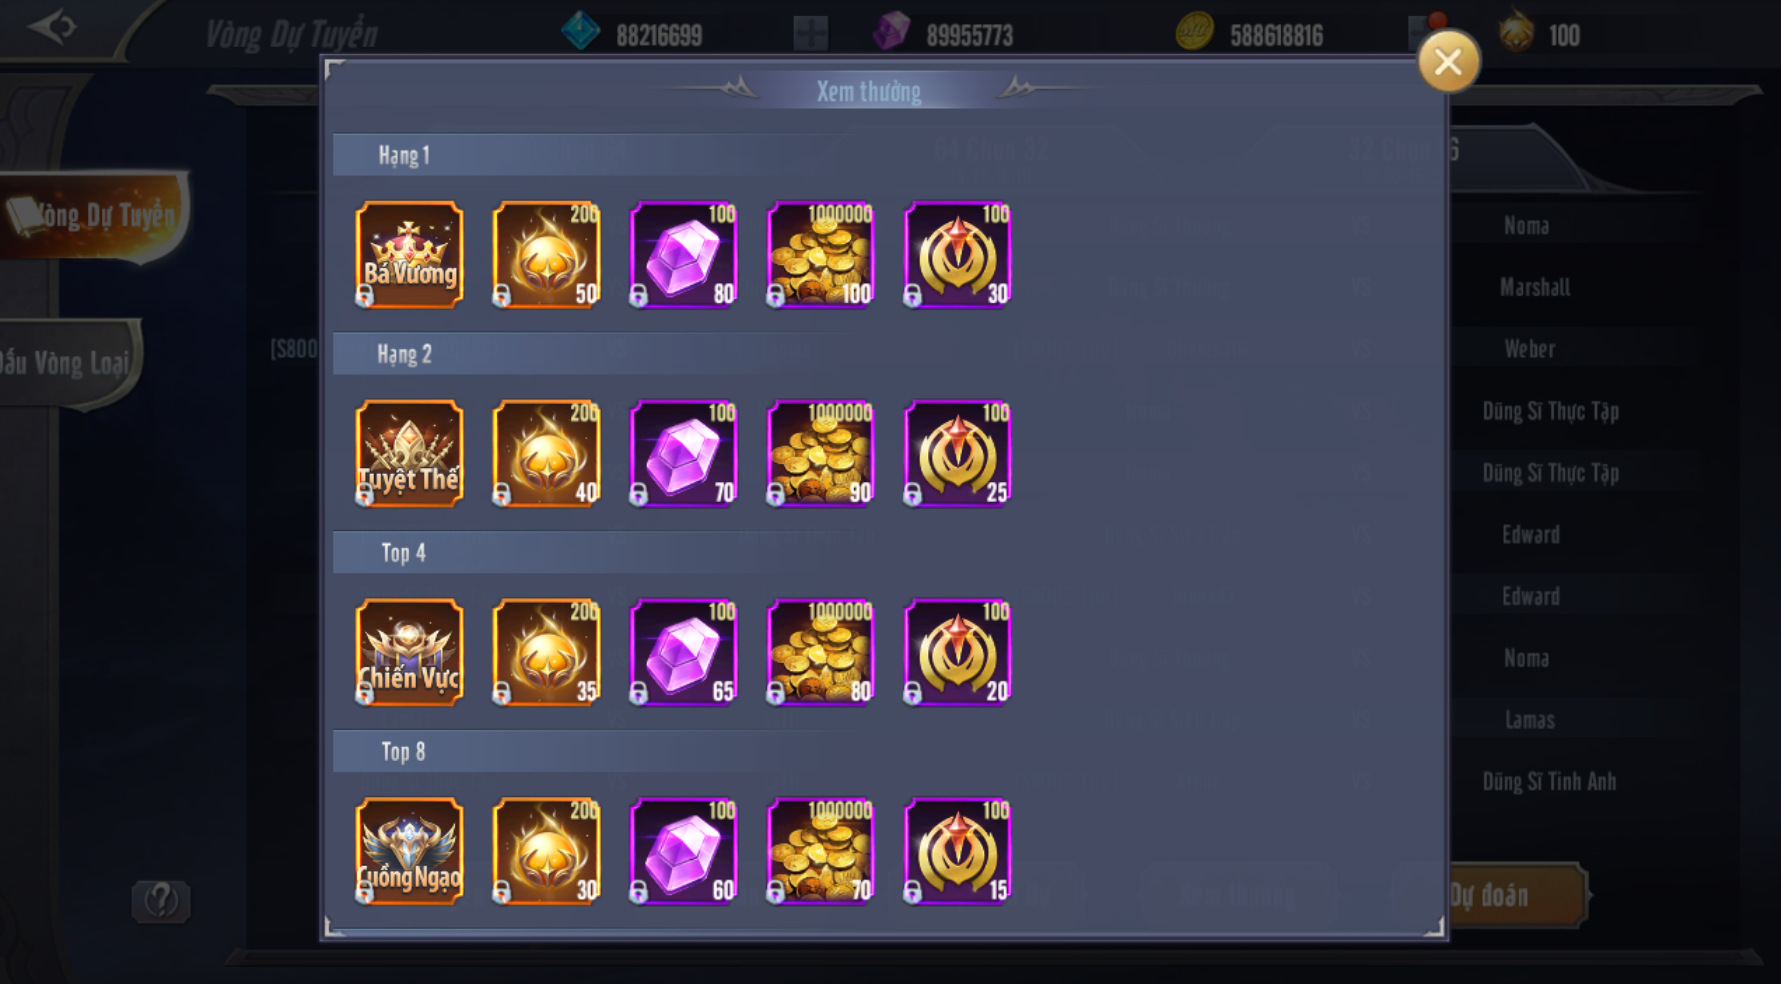
Task: Tap the Chiến Vực title reward icon
Action: click(409, 652)
